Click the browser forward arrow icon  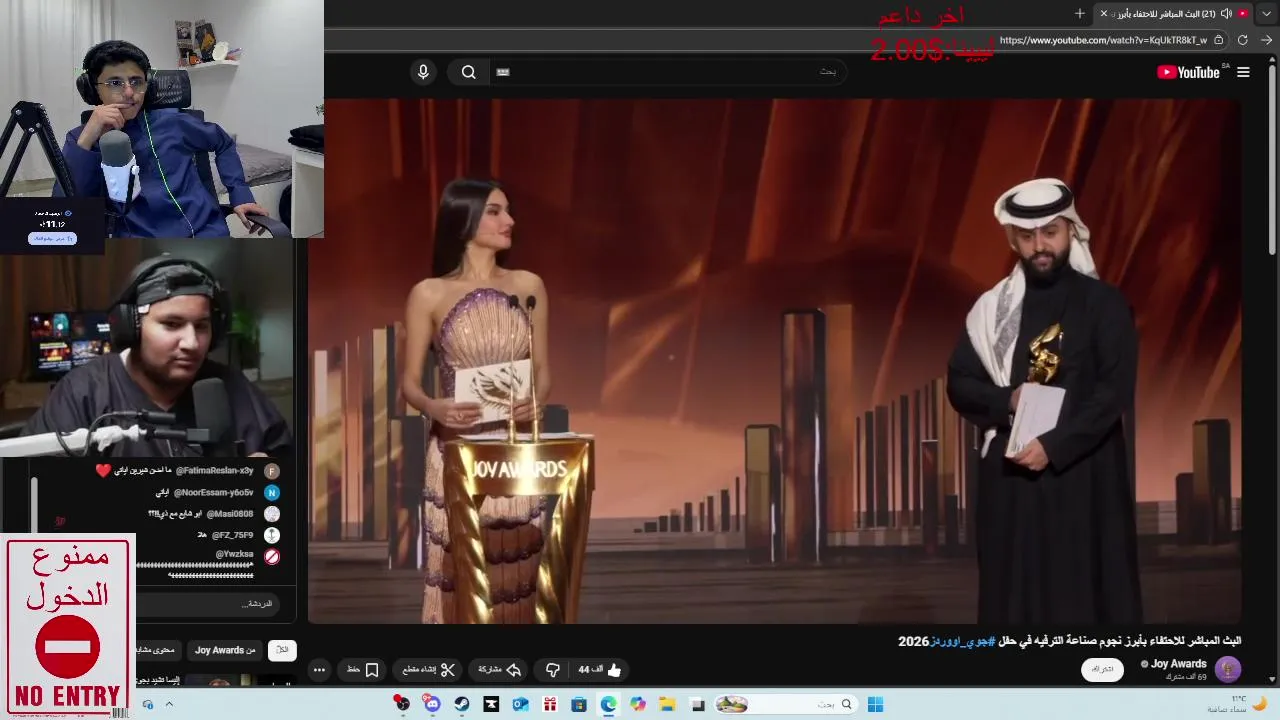coord(1267,40)
